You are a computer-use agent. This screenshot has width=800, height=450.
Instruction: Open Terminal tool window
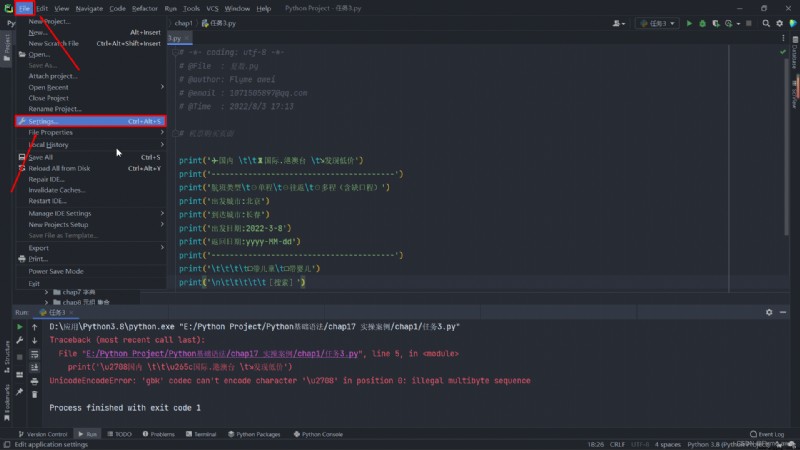[x=201, y=434]
